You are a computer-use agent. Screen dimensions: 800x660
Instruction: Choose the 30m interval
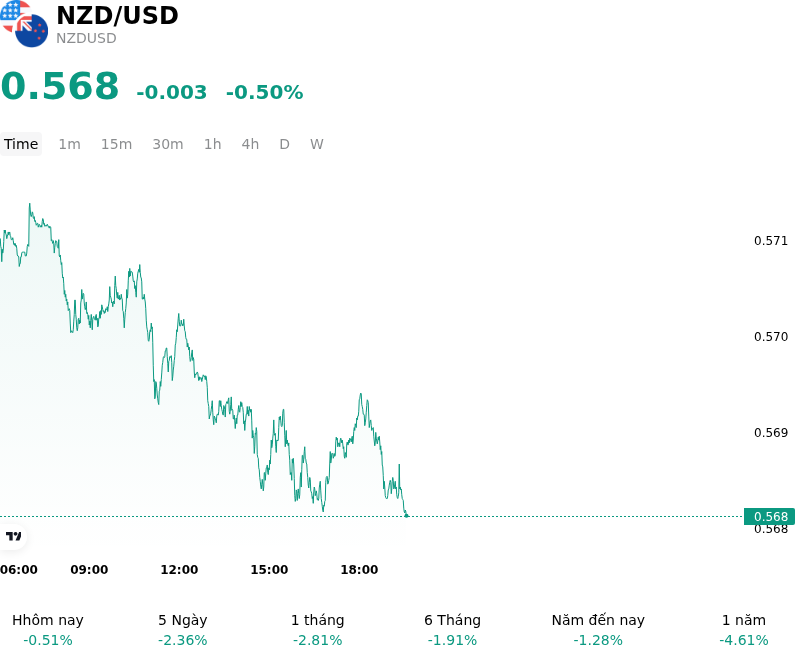[168, 144]
